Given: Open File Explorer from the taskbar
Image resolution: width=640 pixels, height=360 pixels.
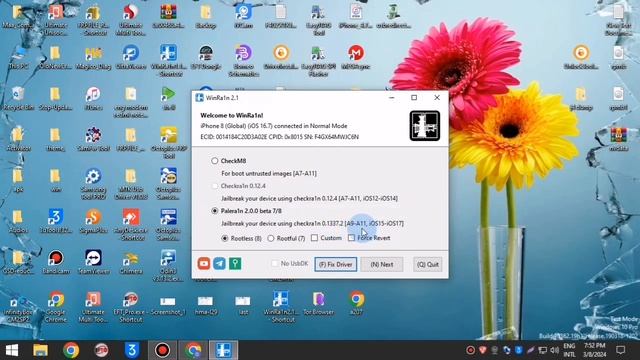Looking at the screenshot, I should point(40,350).
